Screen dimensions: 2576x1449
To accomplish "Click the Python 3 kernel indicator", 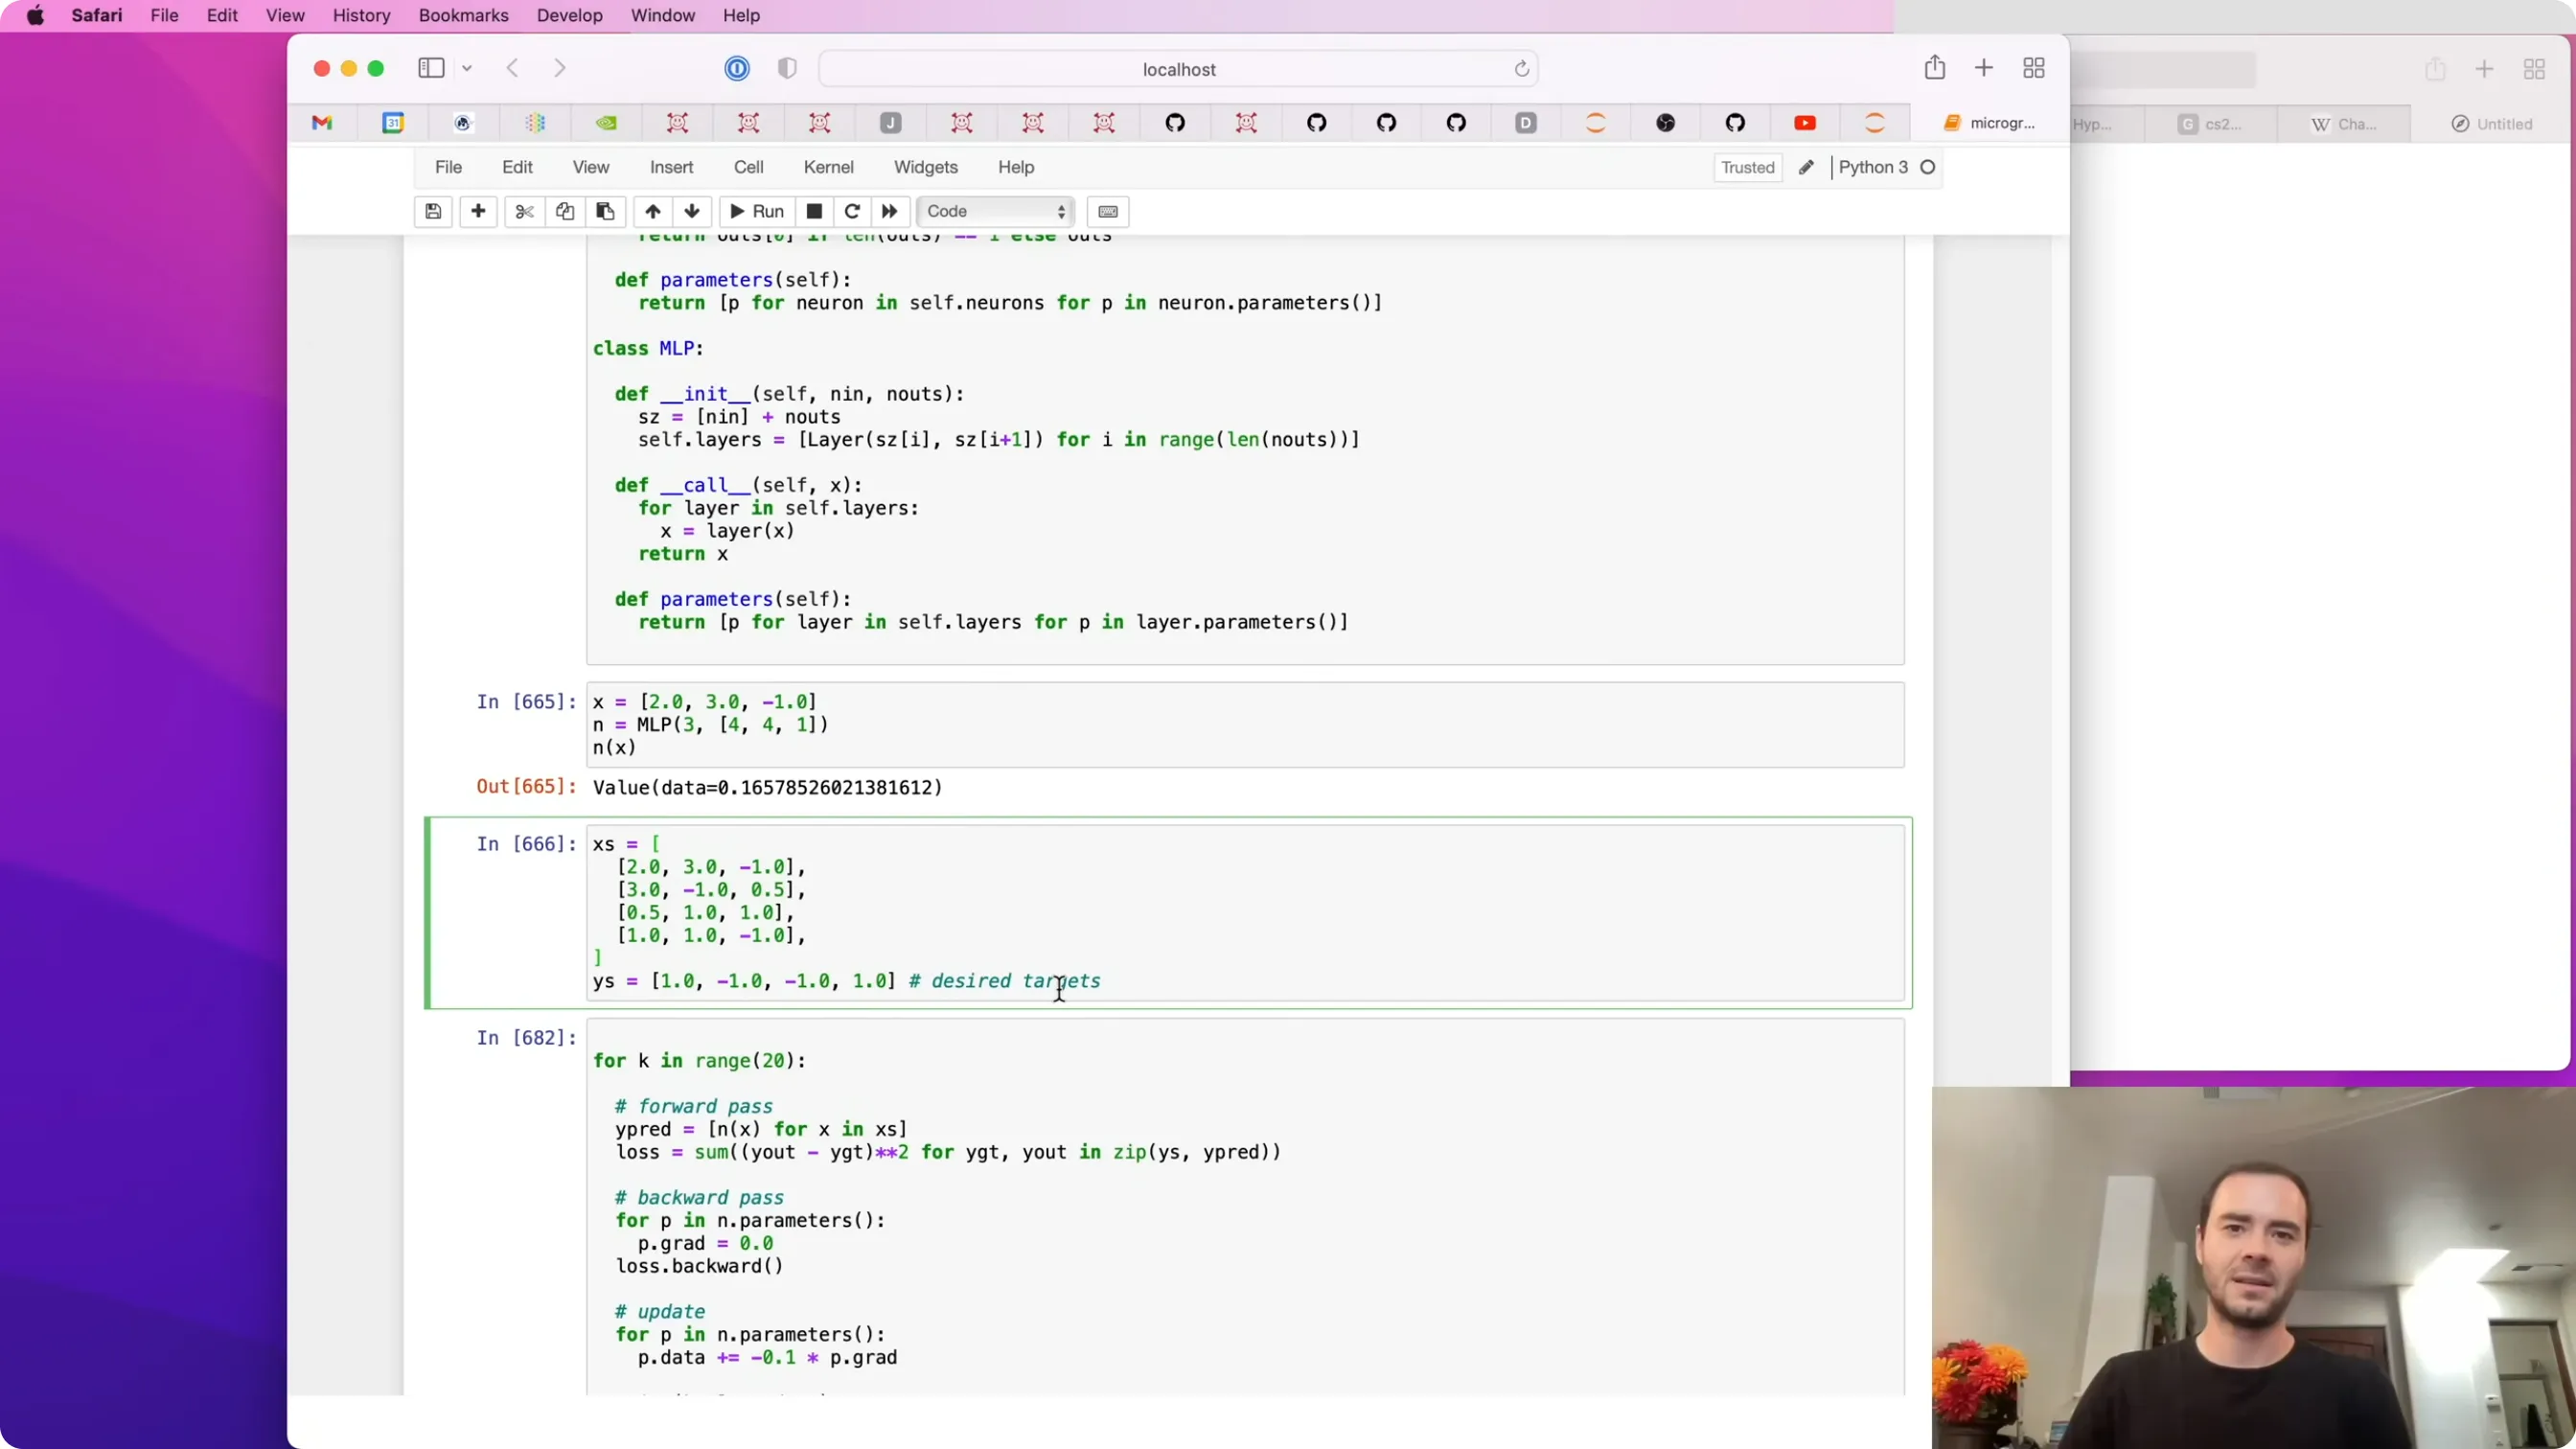I will tap(1886, 167).
